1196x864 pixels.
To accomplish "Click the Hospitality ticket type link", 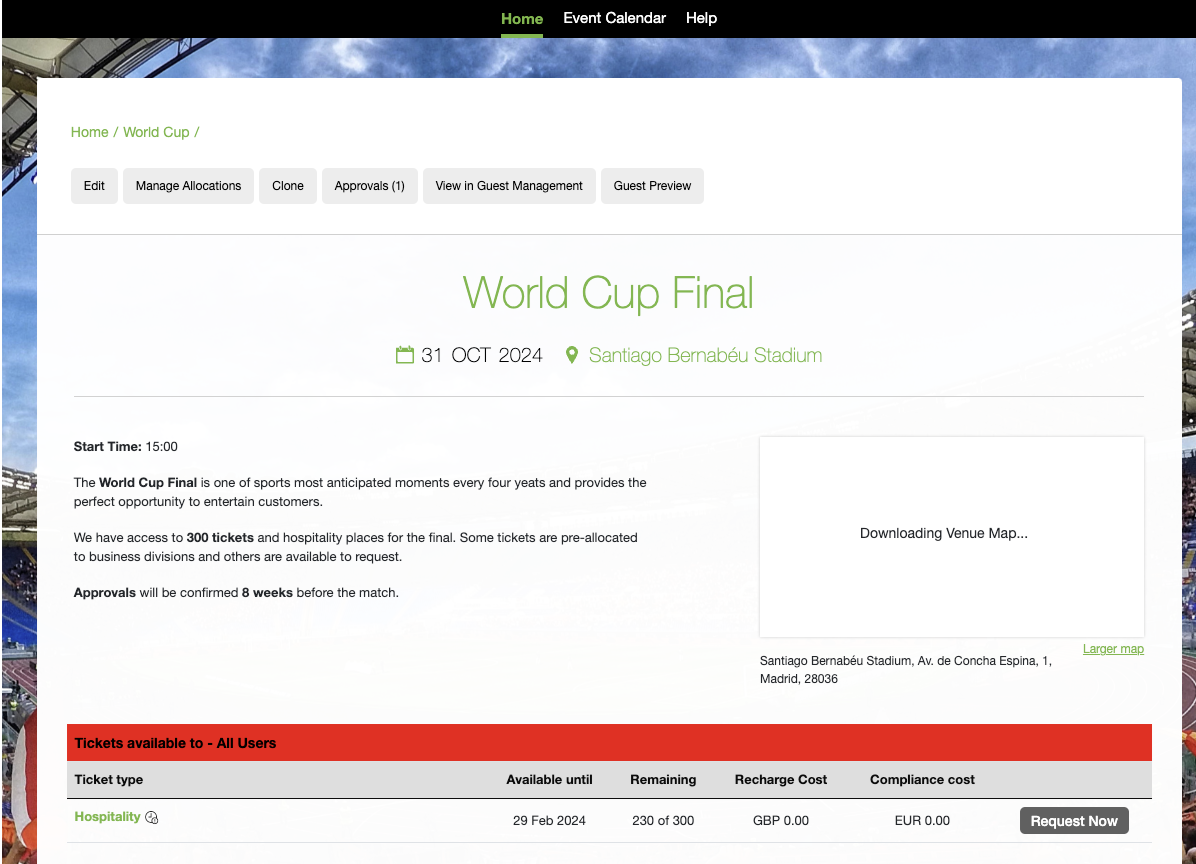I will point(108,817).
